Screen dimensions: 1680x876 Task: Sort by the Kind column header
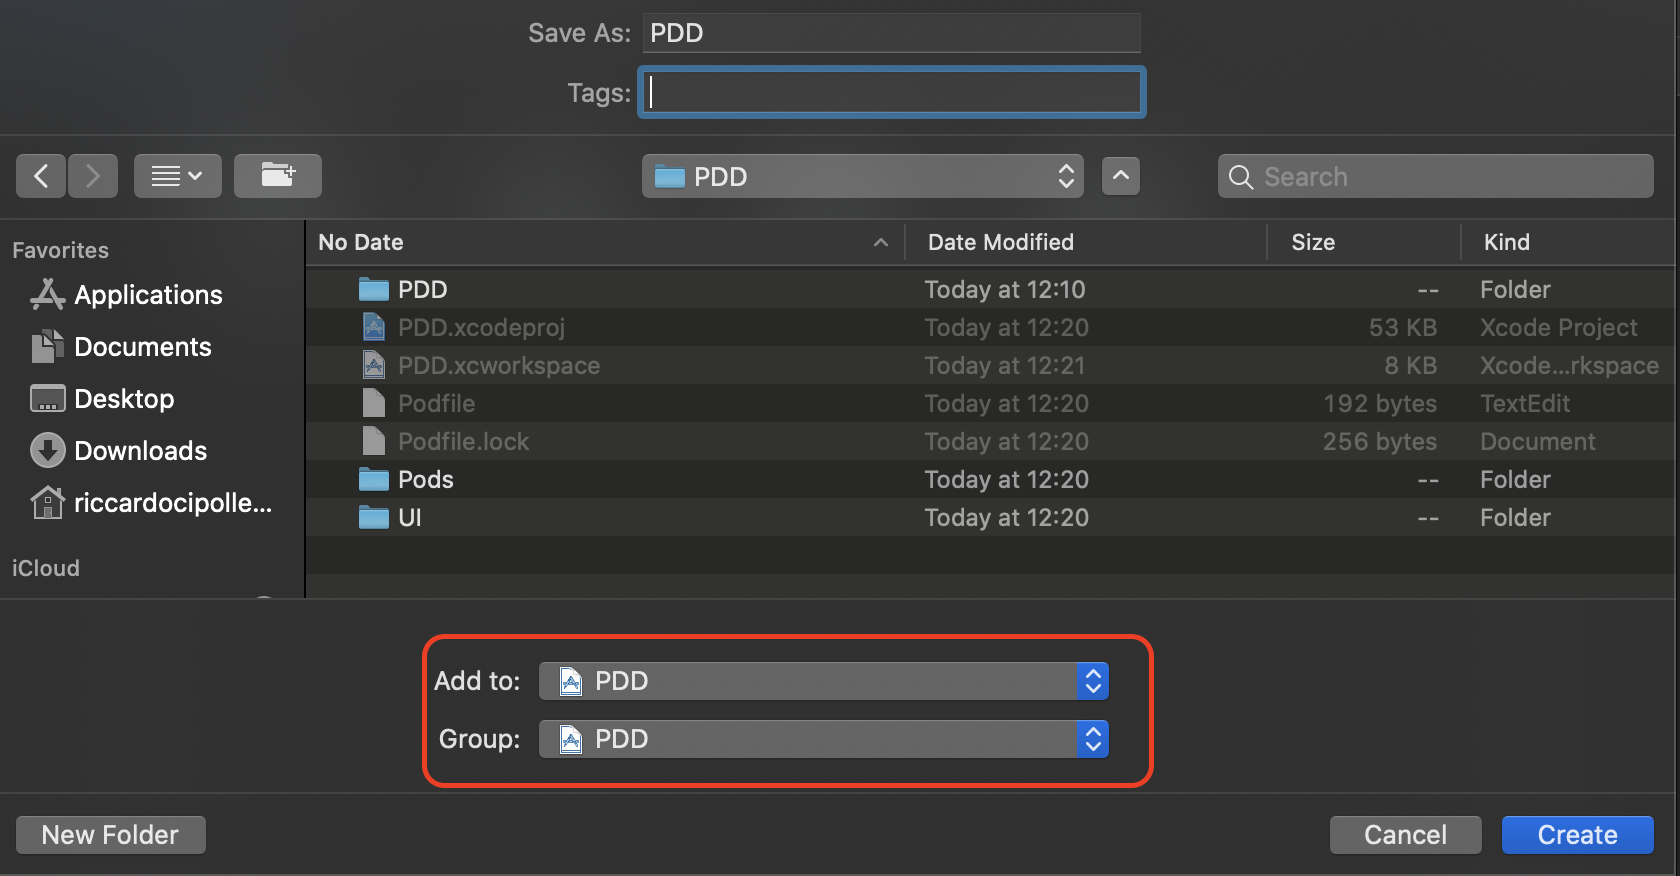coord(1568,242)
